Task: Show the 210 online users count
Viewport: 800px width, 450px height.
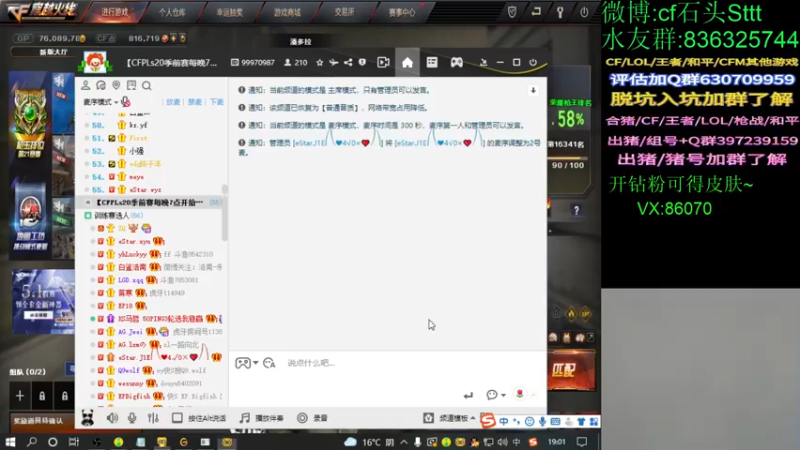Action: (x=296, y=63)
